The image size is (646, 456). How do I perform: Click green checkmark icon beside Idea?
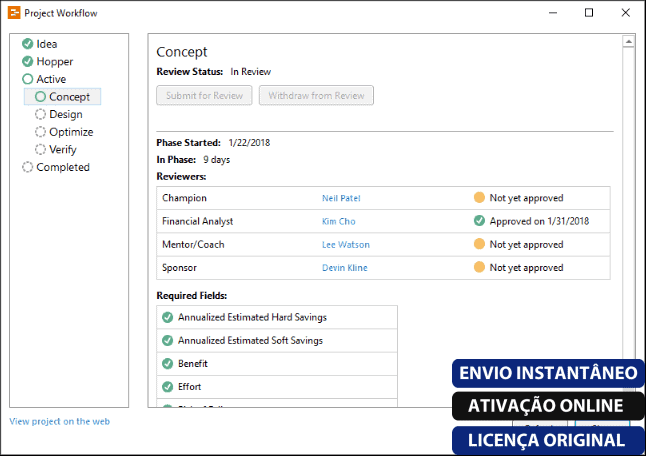pos(28,44)
